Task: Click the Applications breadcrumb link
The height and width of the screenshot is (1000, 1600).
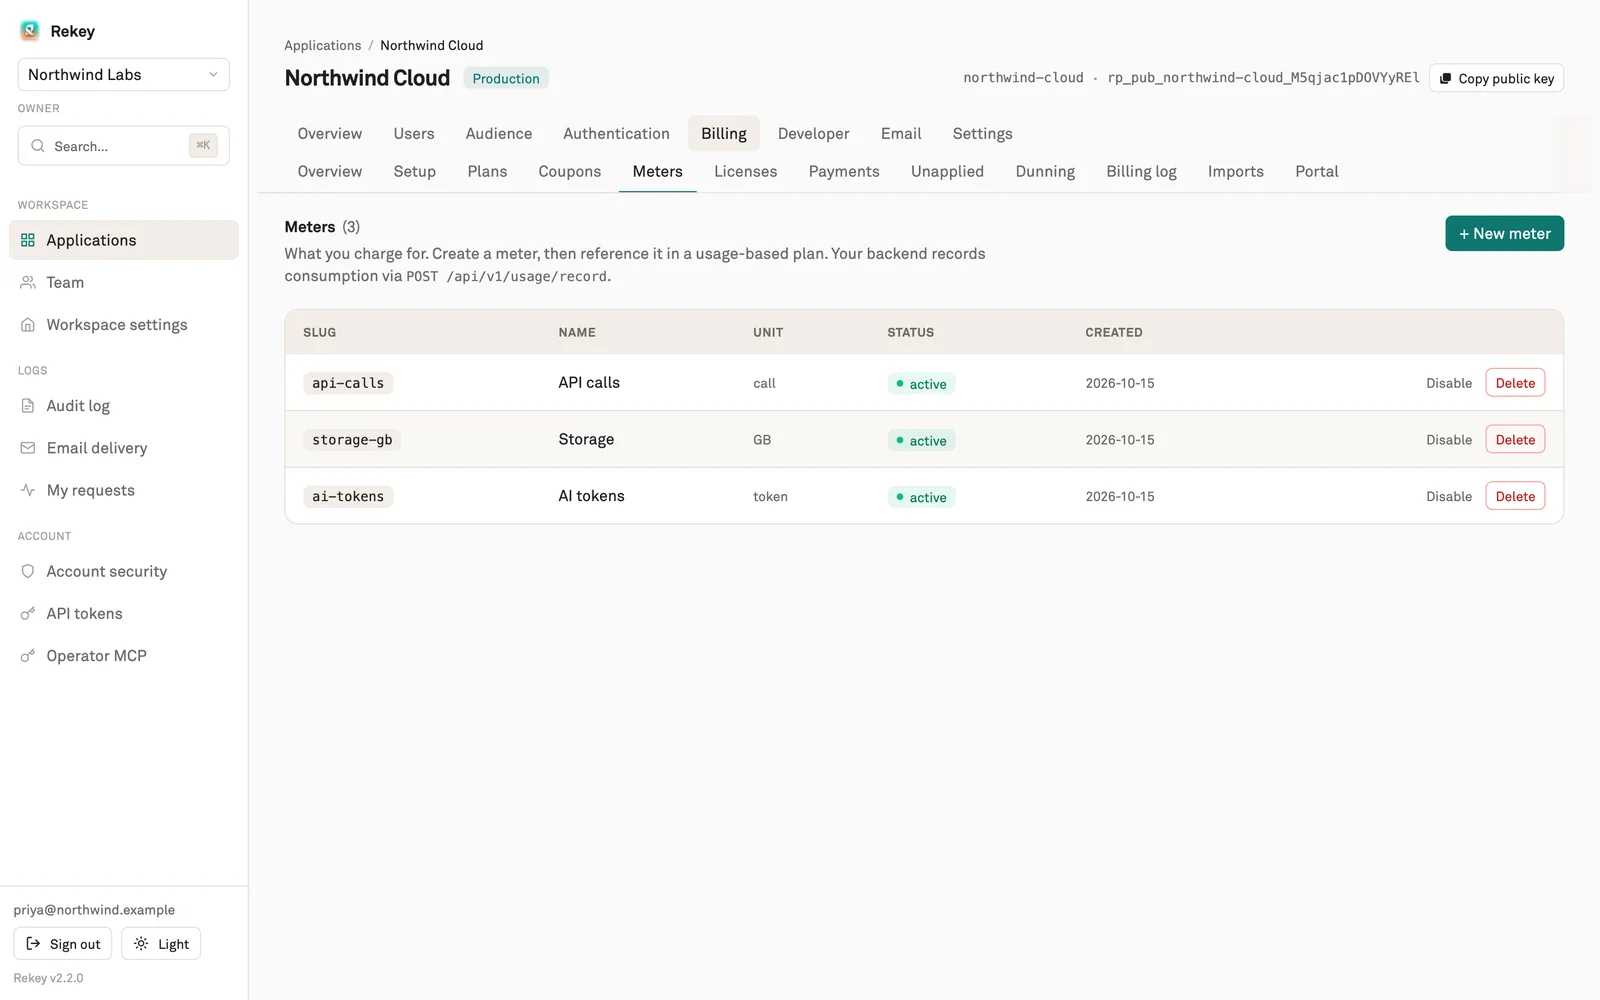Action: click(x=322, y=46)
